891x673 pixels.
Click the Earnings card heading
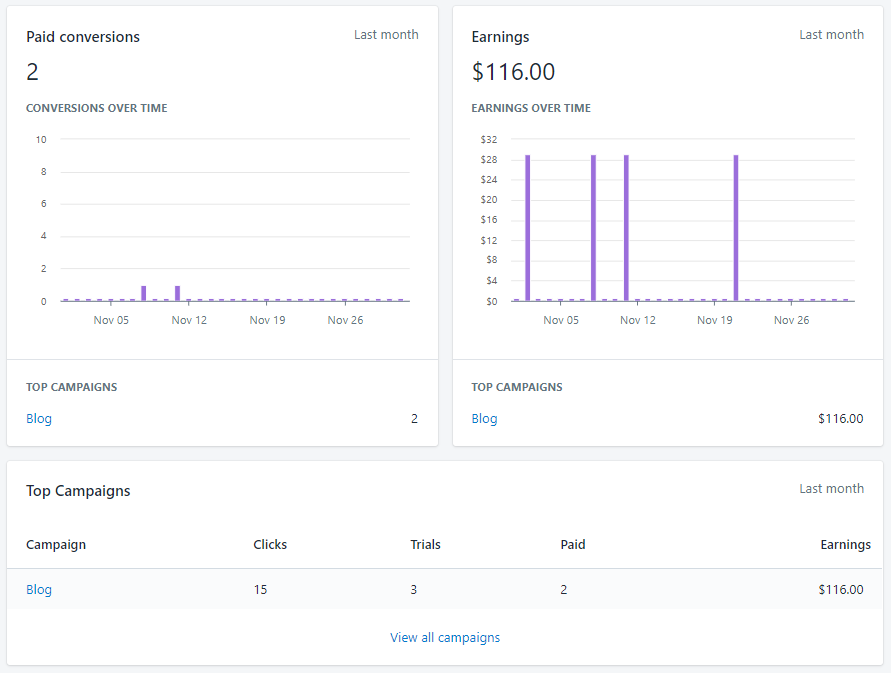(500, 37)
